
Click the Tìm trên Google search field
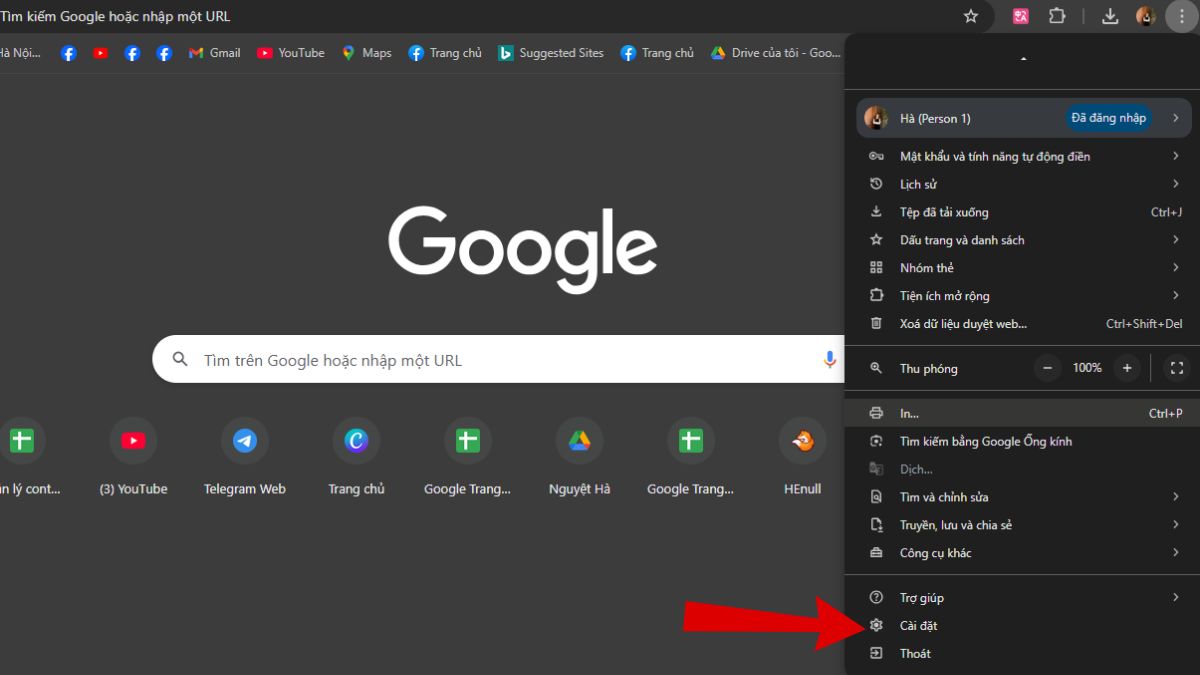click(x=500, y=359)
